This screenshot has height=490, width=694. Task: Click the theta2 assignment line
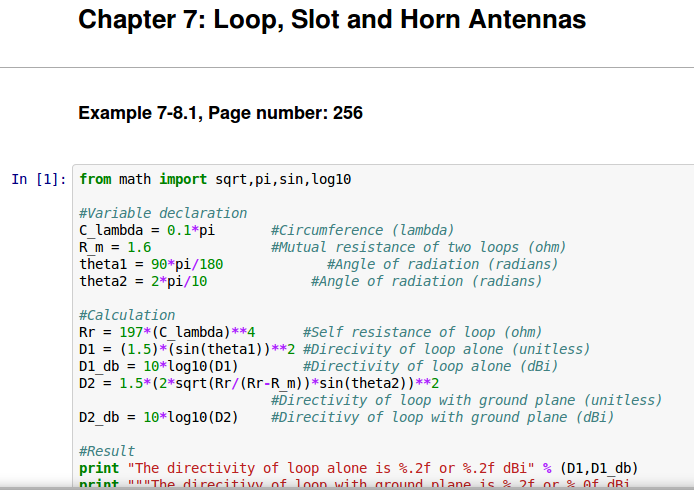tap(143, 281)
